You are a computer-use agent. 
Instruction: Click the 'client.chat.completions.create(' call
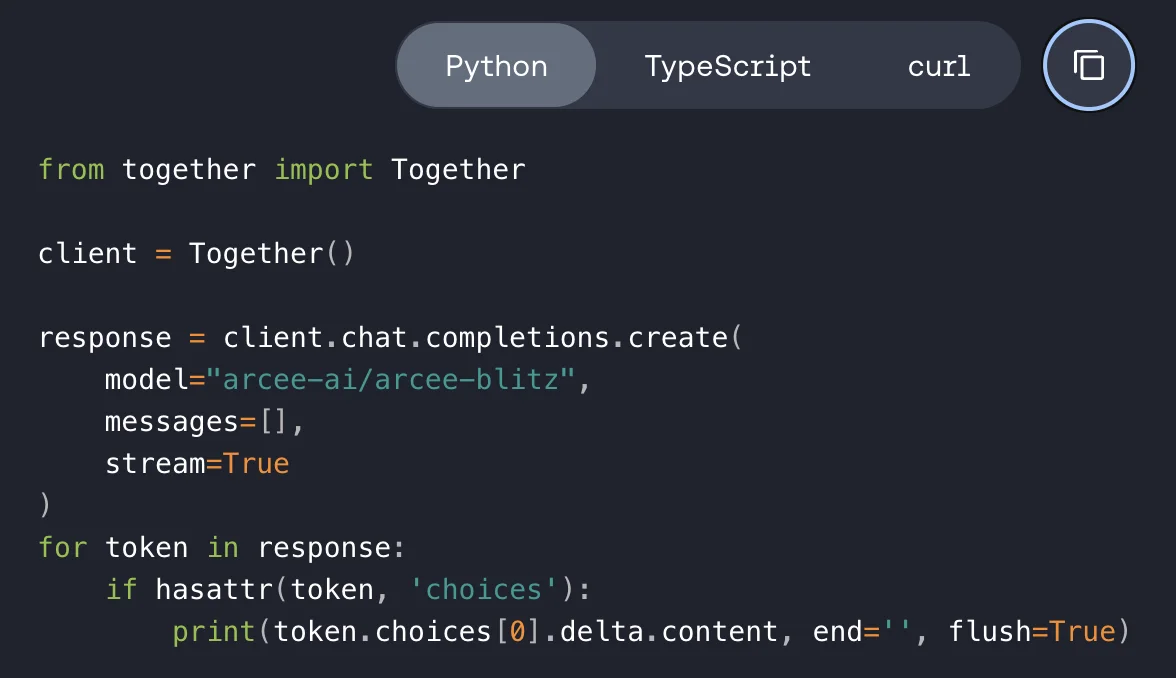pos(482,338)
